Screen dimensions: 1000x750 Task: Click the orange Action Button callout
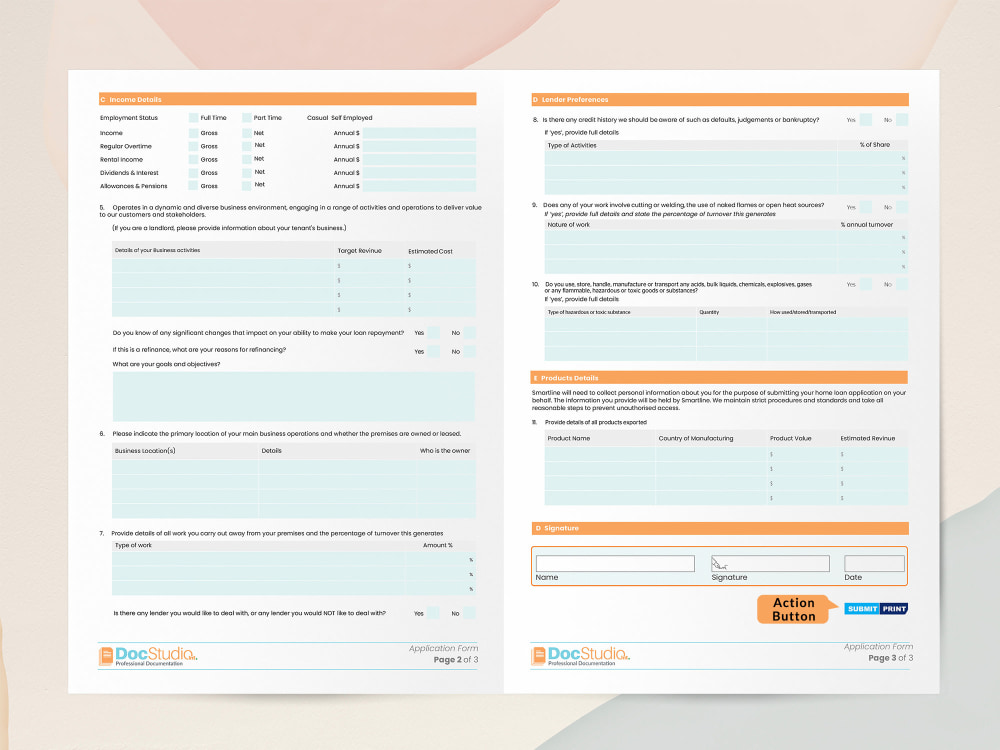coord(792,609)
